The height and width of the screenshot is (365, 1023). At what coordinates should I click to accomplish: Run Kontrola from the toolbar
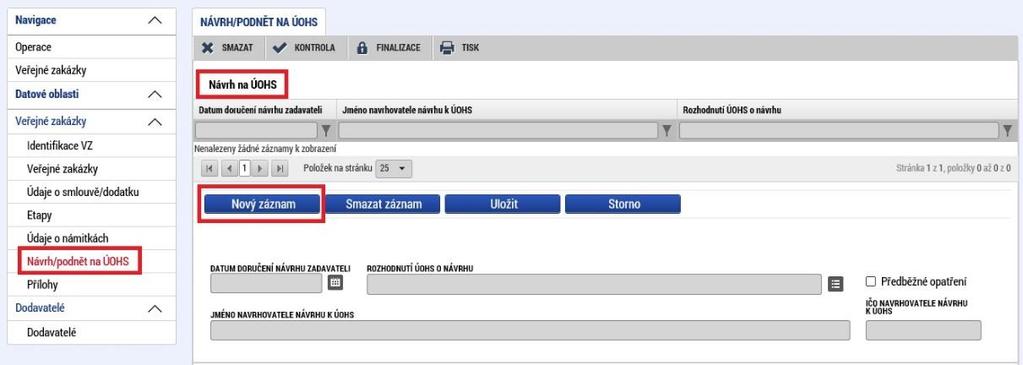tap(303, 48)
